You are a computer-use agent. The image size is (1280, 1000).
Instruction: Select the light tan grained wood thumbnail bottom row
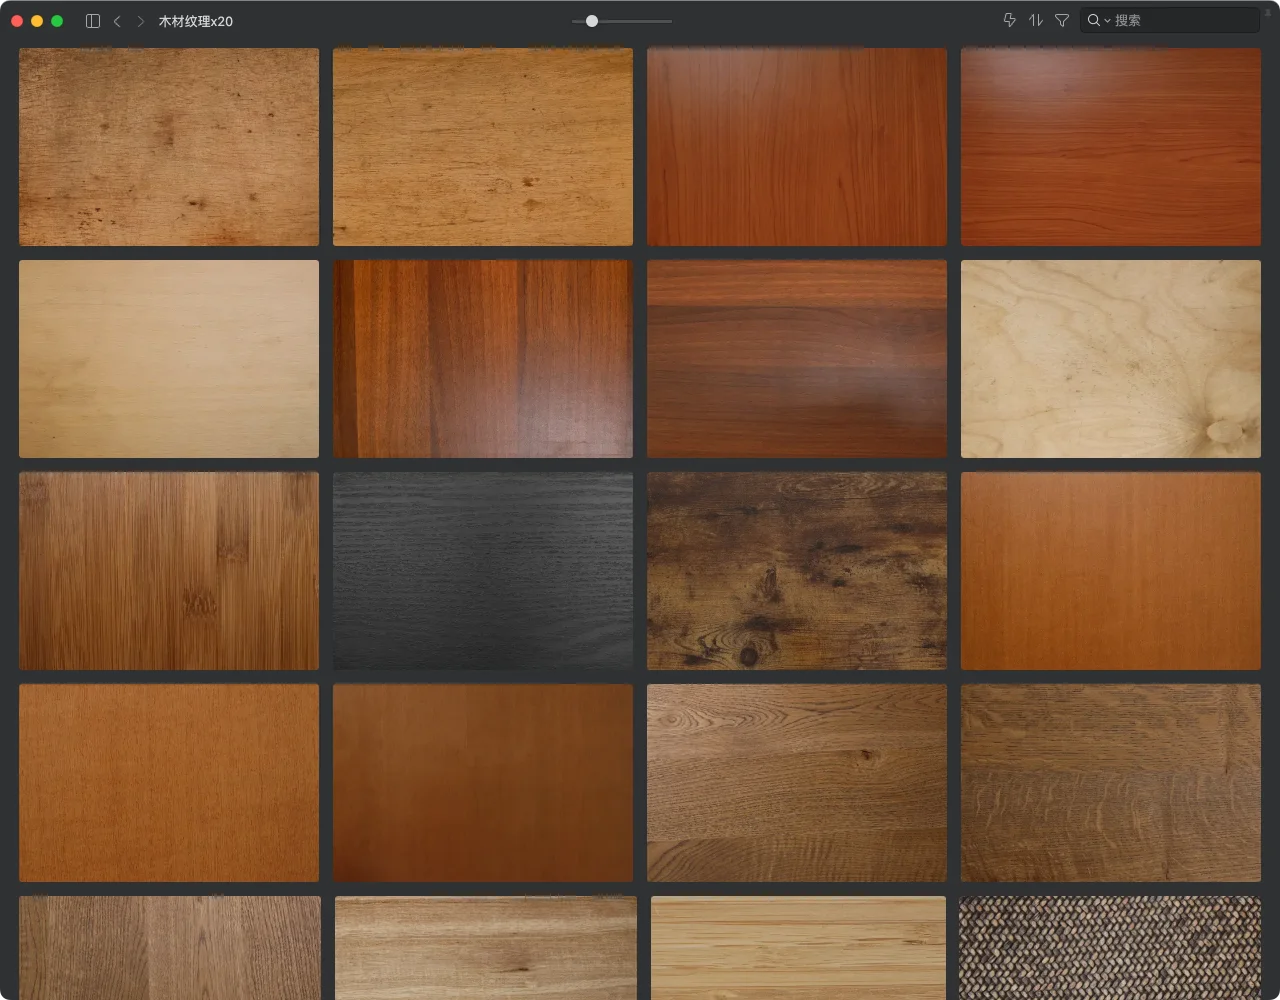click(486, 948)
